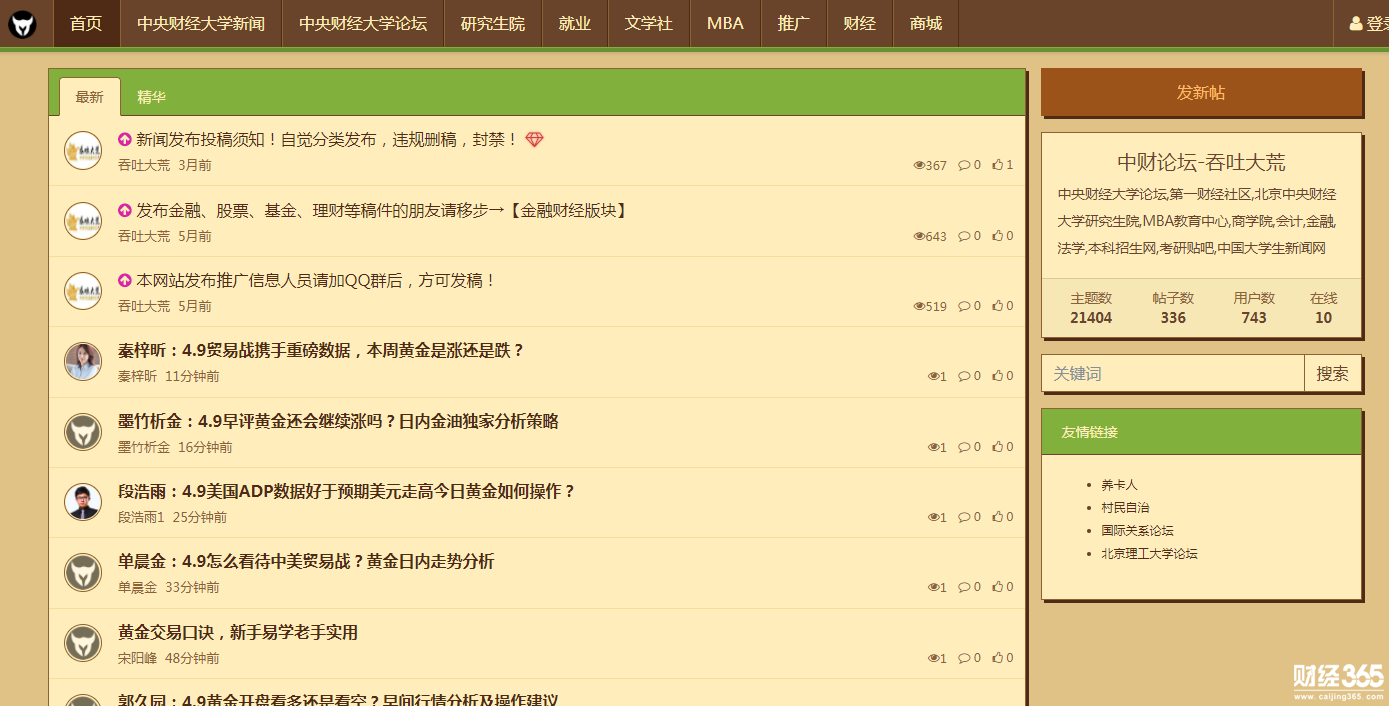Open 单晨金's bull-head avatar
The height and width of the screenshot is (706, 1389).
click(83, 572)
